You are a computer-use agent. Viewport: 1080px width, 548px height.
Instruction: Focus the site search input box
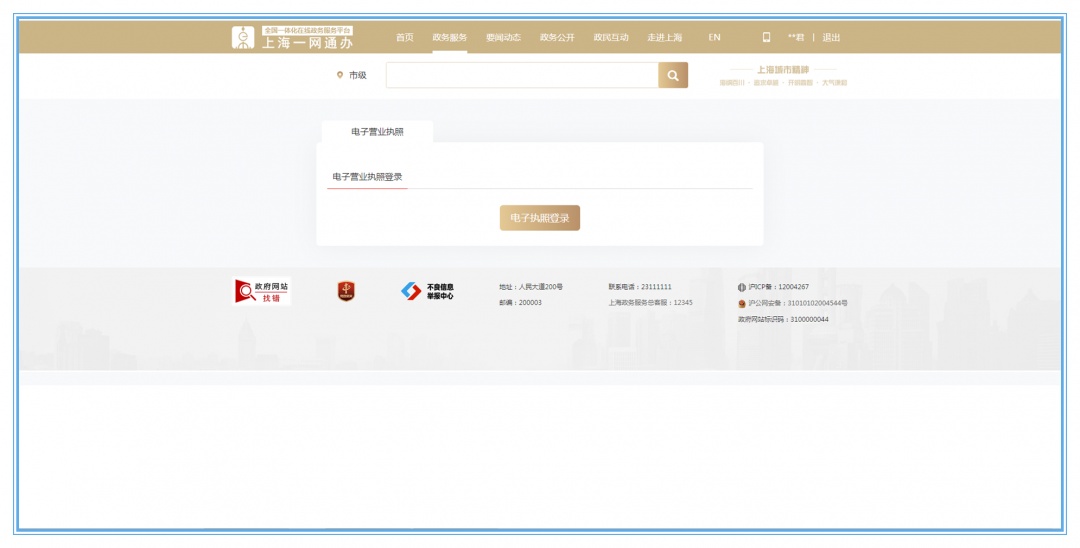(x=522, y=76)
